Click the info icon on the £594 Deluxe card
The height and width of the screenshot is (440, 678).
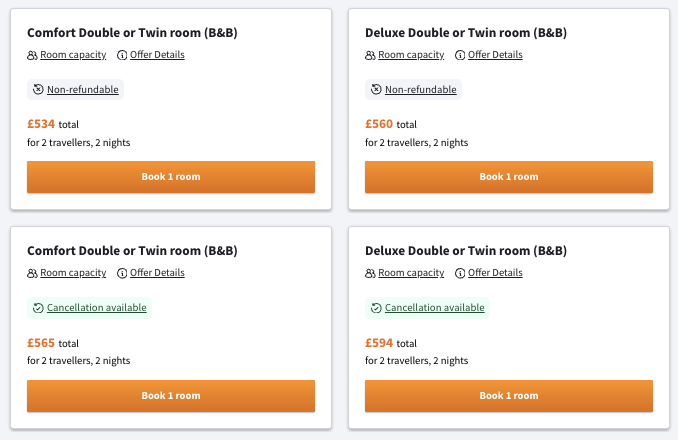click(460, 273)
